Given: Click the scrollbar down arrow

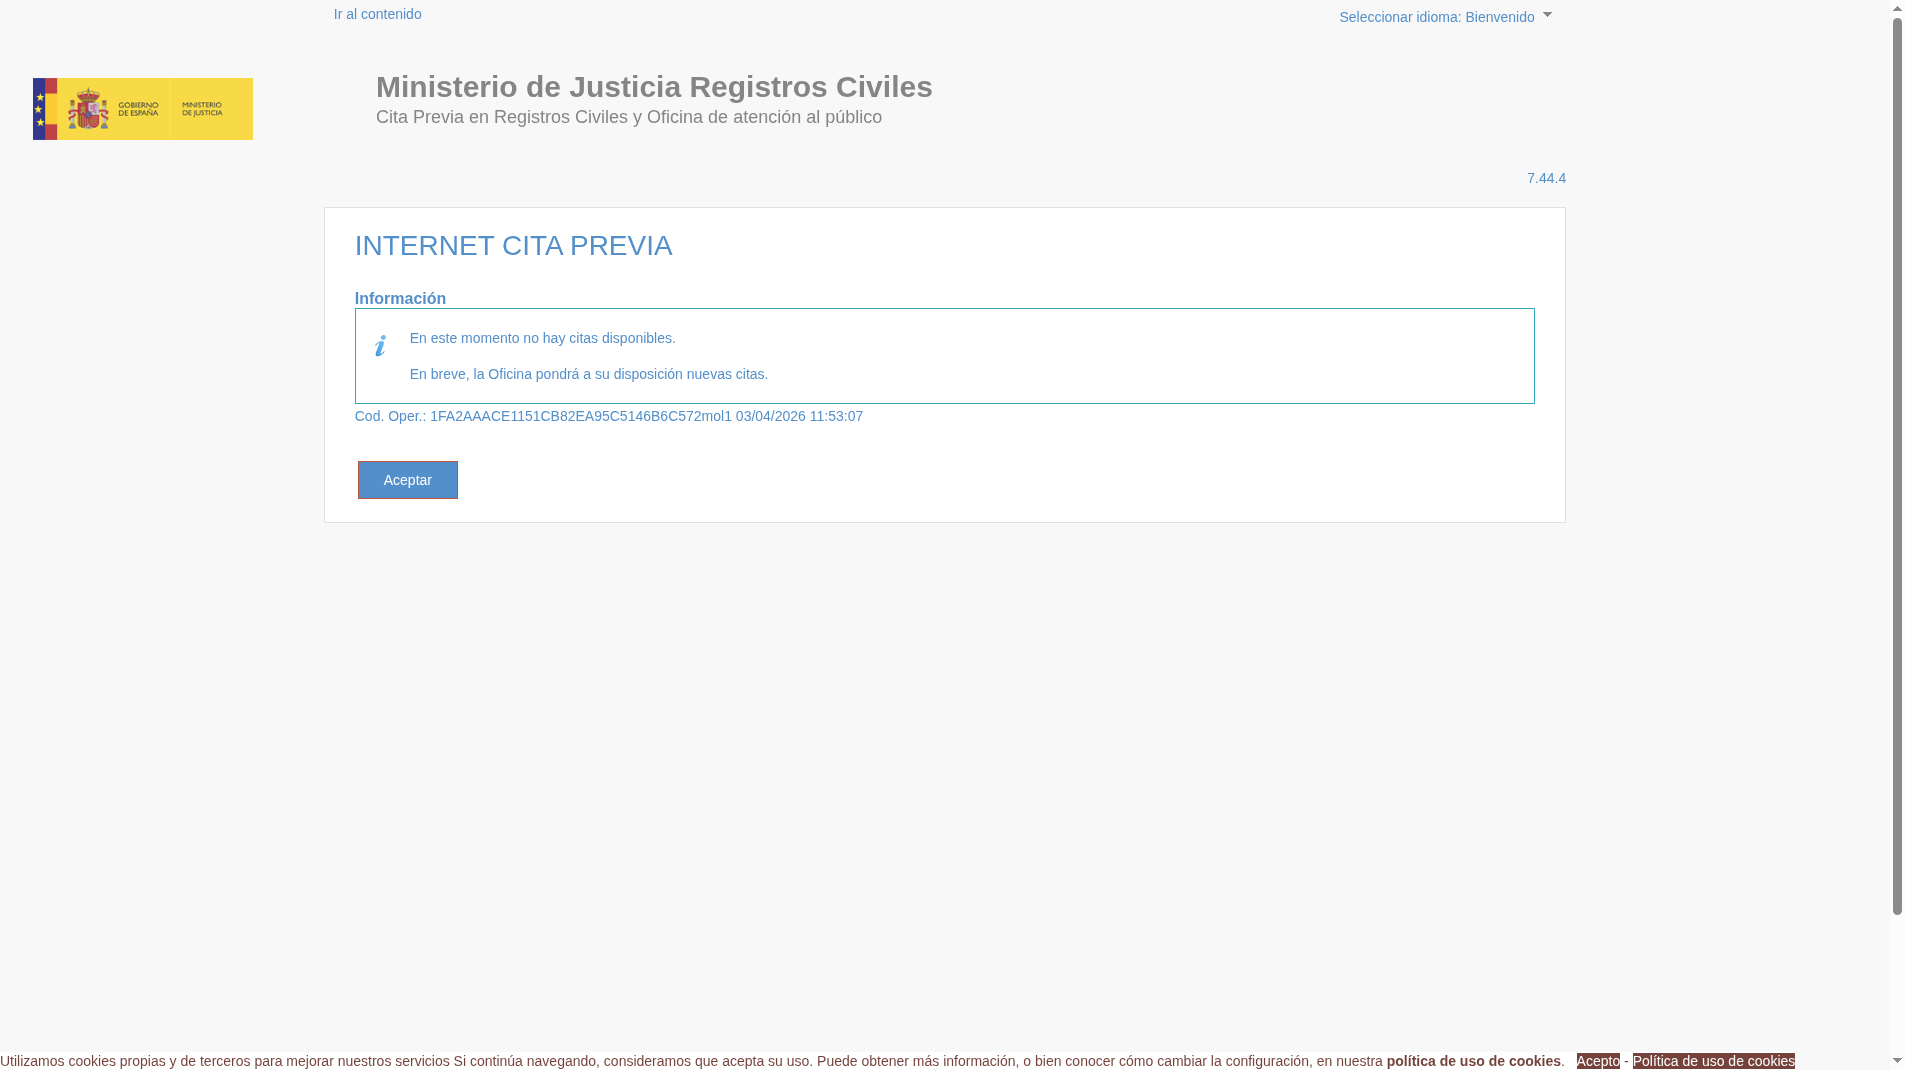Looking at the screenshot, I should (1897, 1060).
